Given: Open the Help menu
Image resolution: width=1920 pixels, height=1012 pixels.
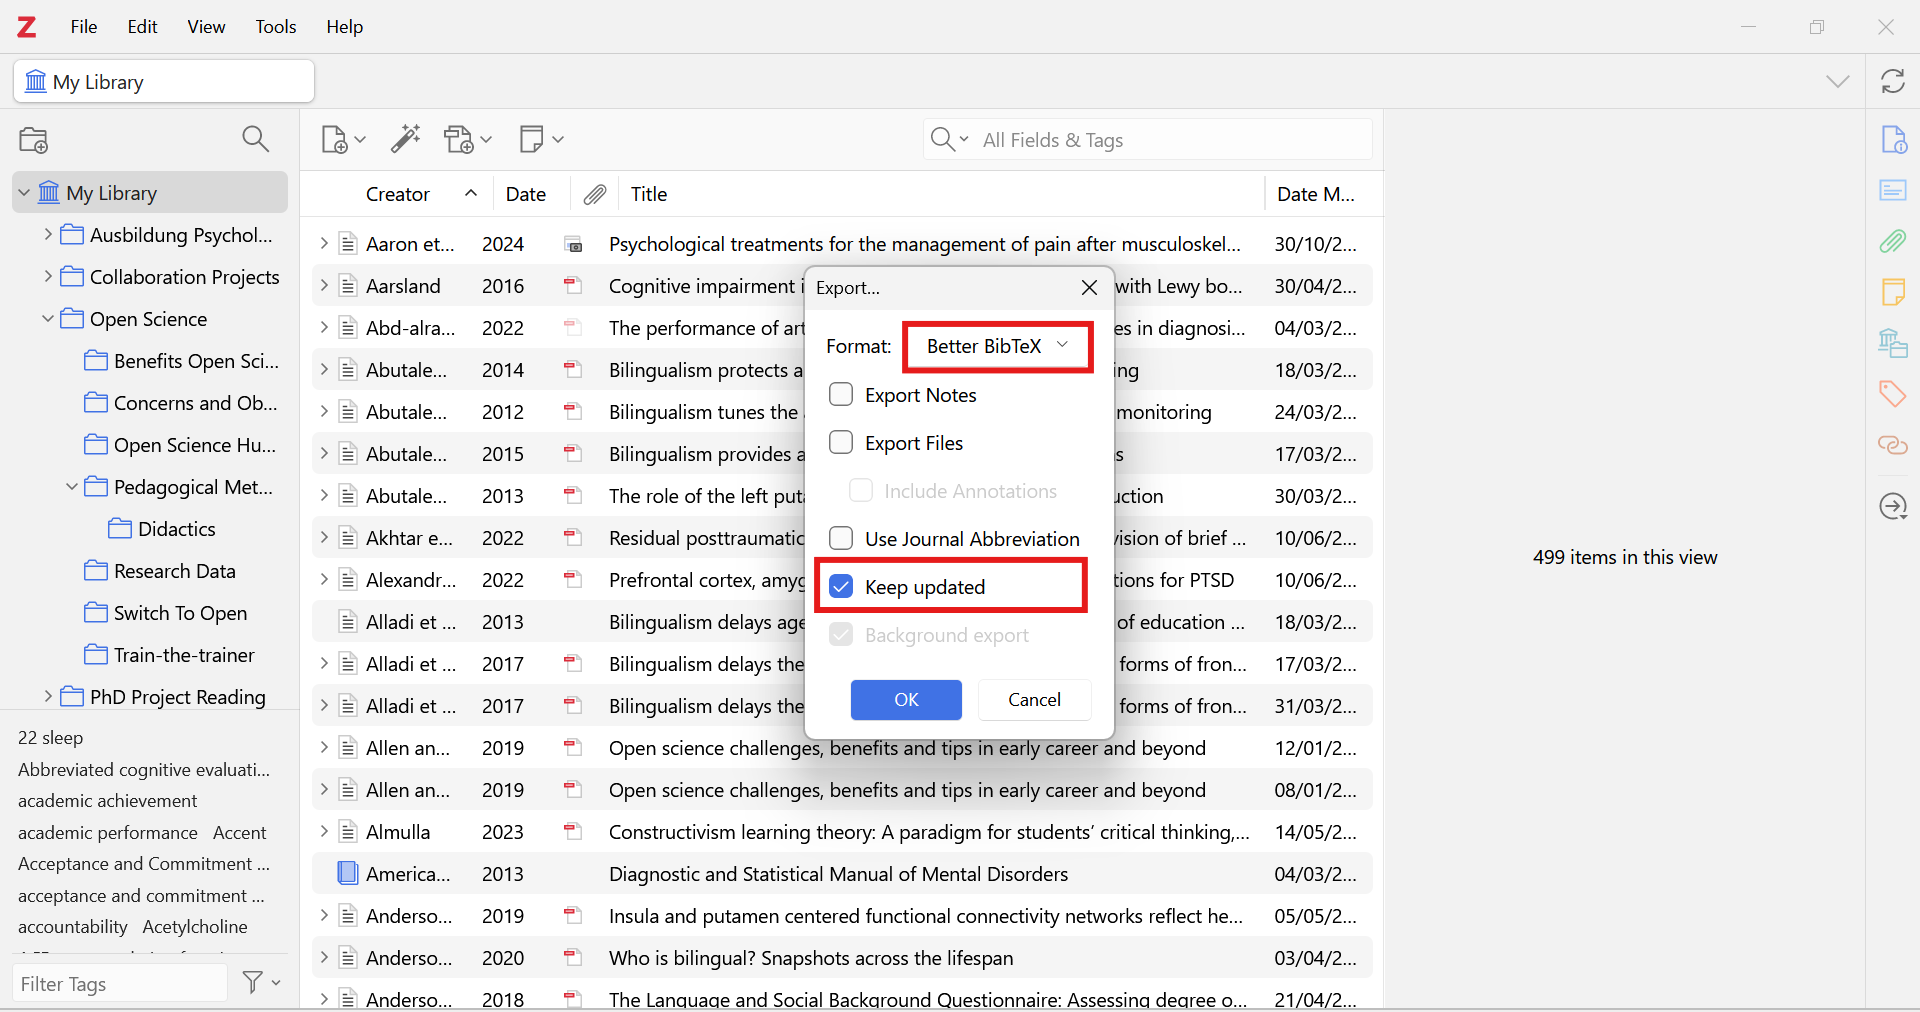Looking at the screenshot, I should tap(344, 27).
